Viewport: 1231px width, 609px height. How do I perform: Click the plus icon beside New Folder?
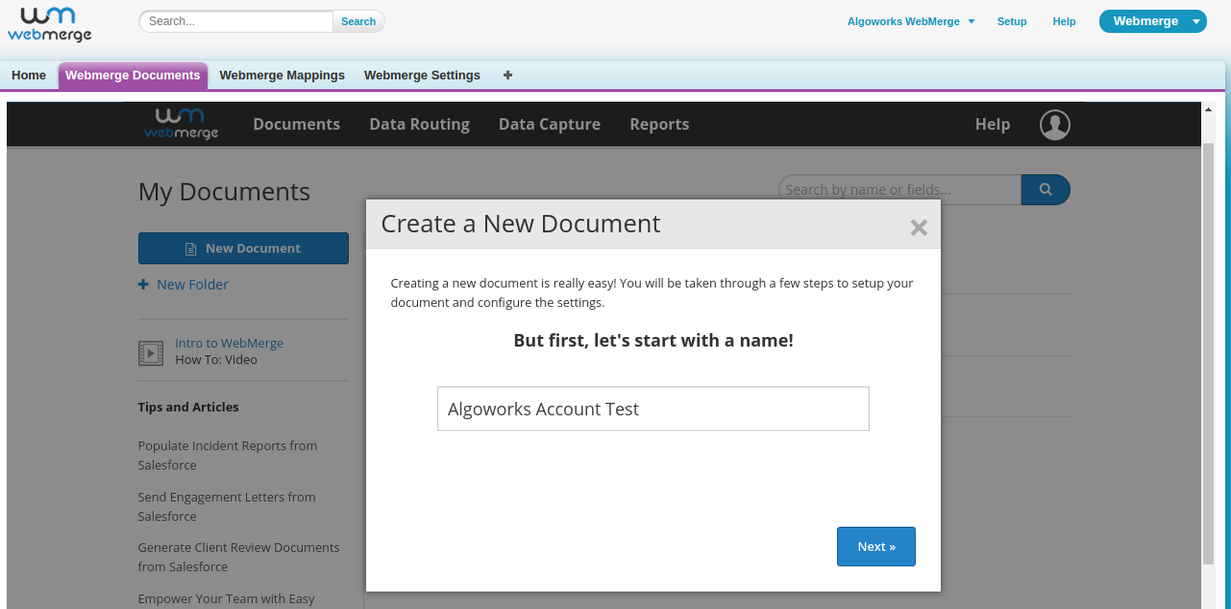(x=143, y=285)
